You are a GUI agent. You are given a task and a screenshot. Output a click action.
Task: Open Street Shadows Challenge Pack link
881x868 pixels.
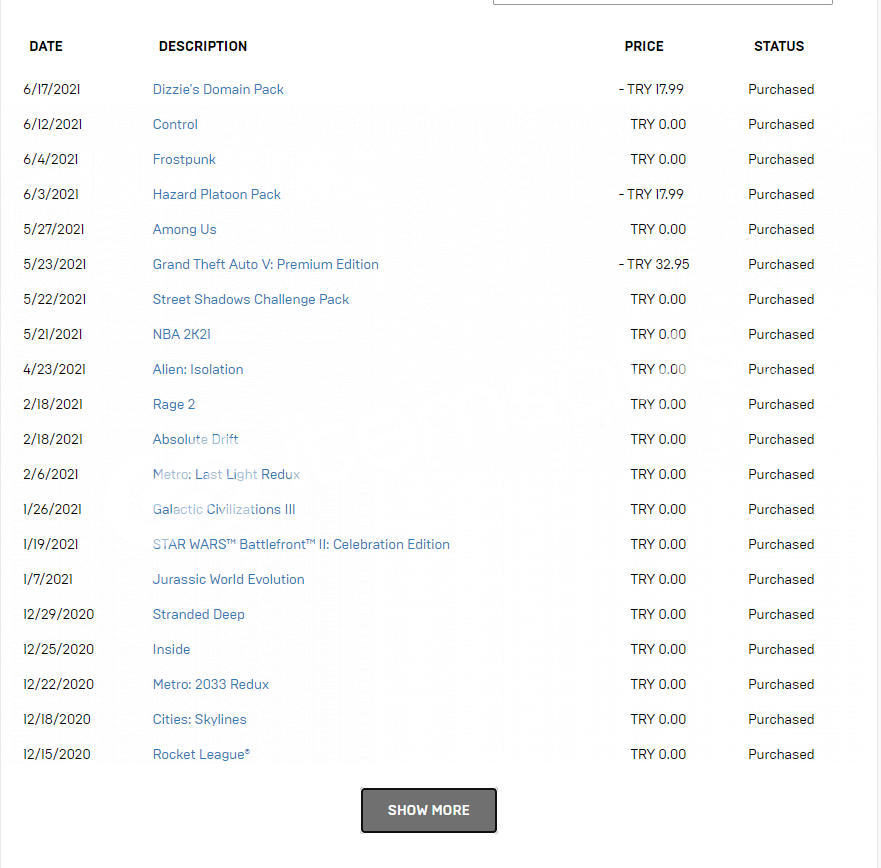251,299
